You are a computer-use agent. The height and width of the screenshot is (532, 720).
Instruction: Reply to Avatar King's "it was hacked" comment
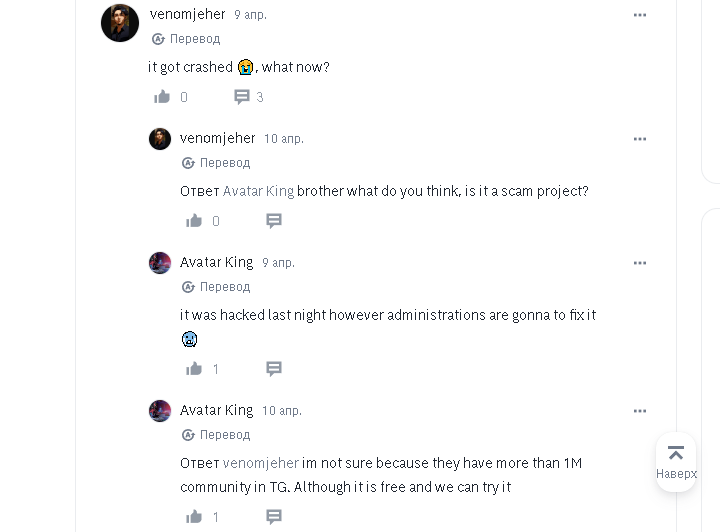[x=274, y=369]
